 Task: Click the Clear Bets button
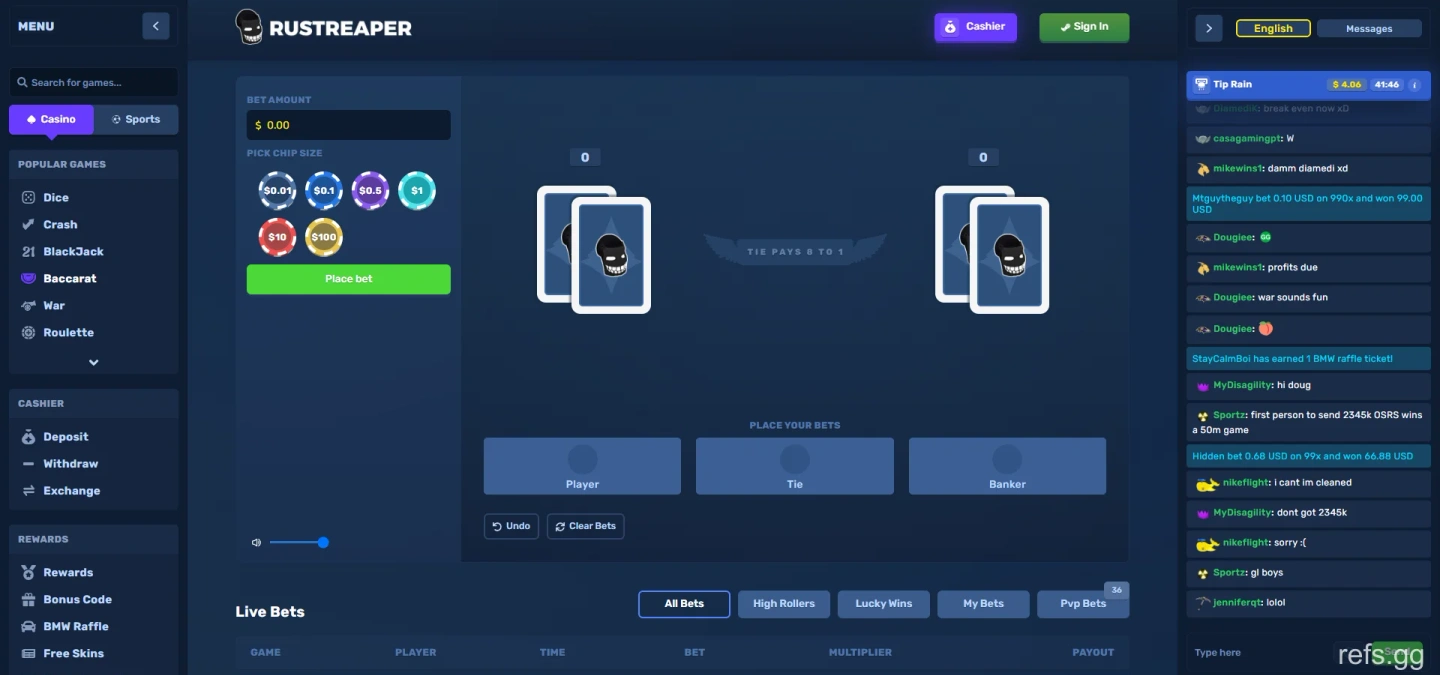pos(585,526)
